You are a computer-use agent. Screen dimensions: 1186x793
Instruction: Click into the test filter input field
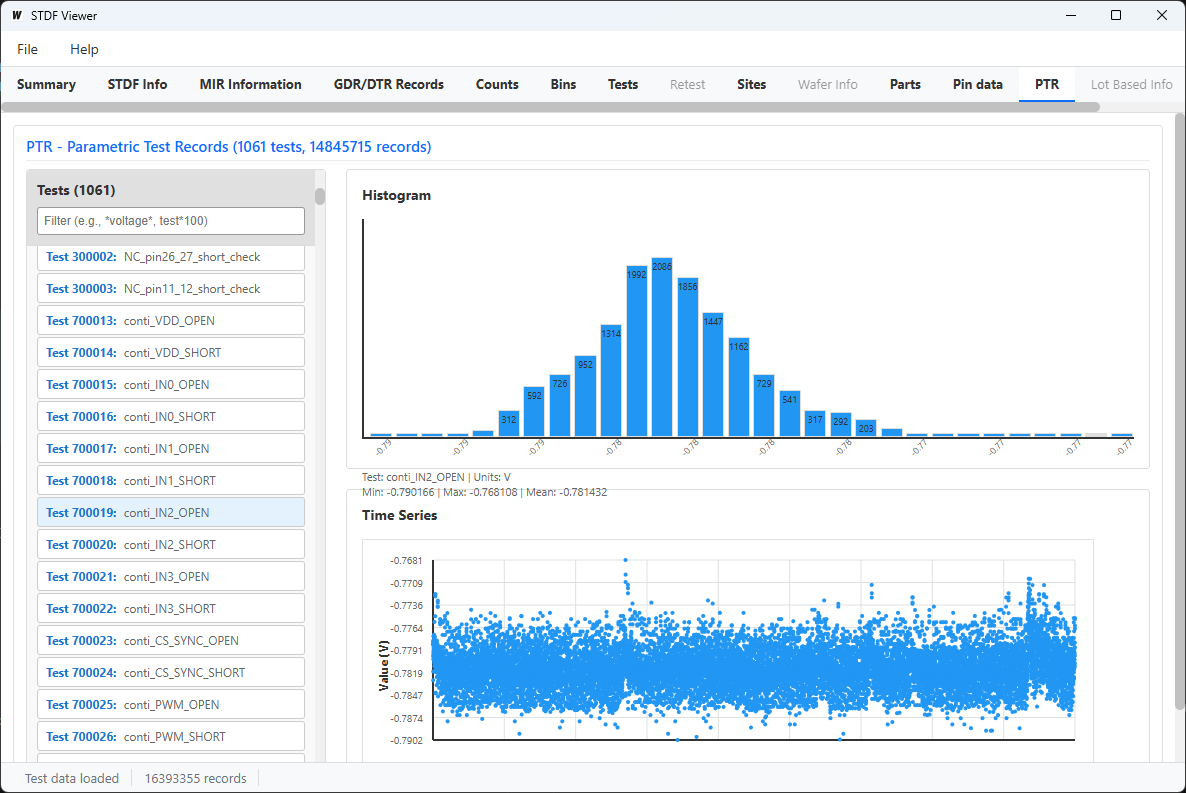coord(170,220)
